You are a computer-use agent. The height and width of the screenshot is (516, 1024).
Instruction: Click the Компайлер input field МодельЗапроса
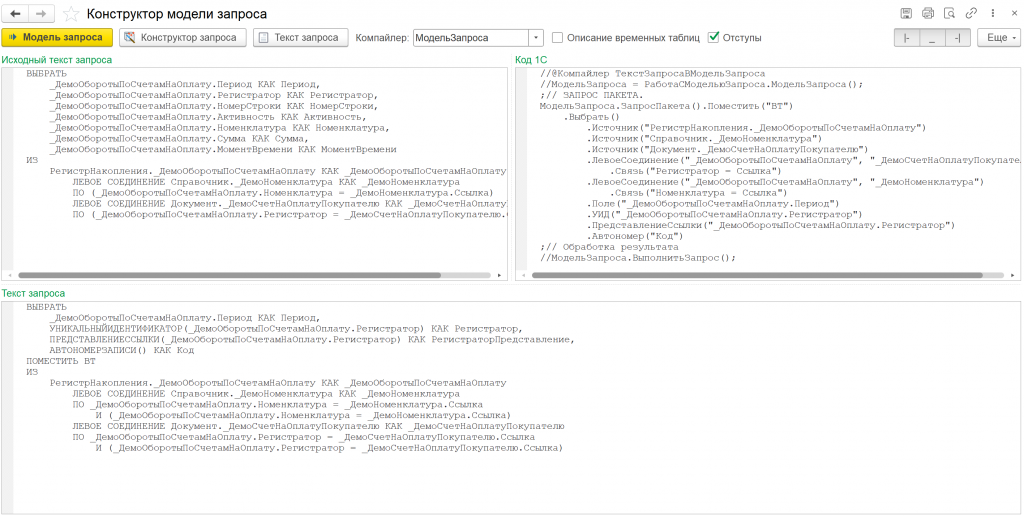point(470,38)
